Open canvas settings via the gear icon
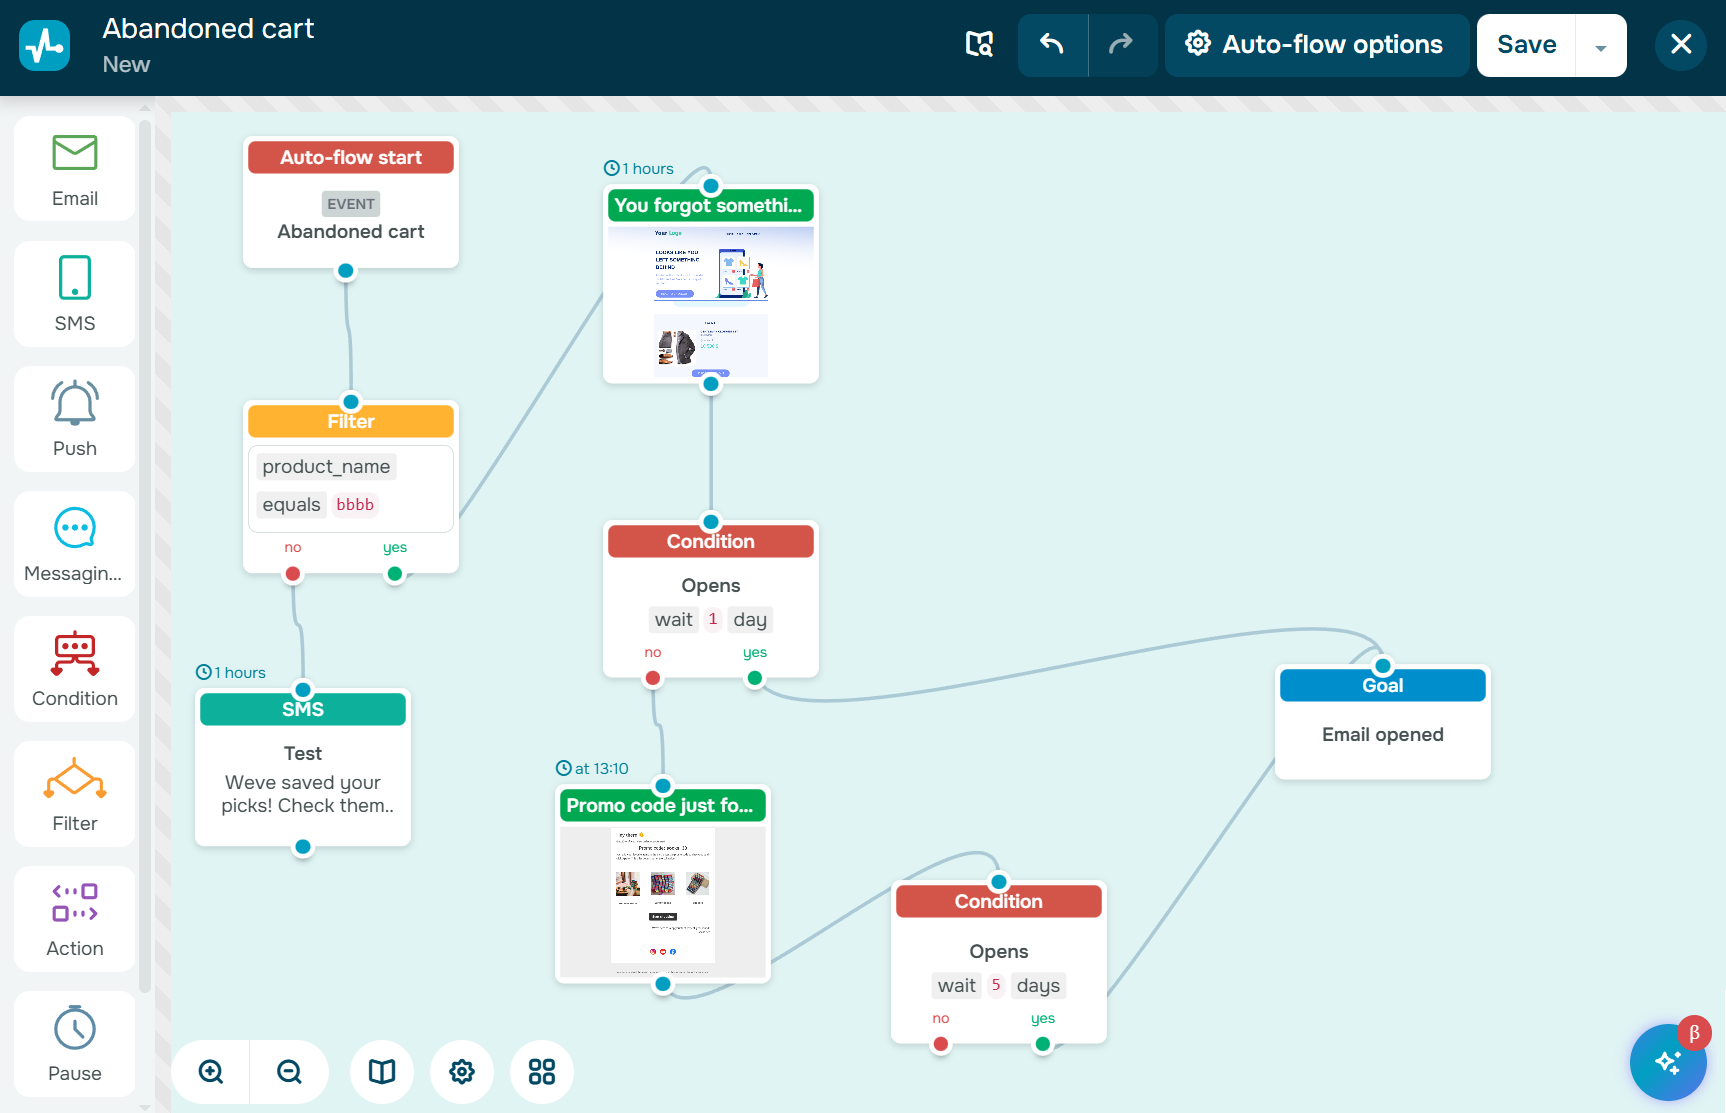The width and height of the screenshot is (1726, 1113). (x=462, y=1071)
